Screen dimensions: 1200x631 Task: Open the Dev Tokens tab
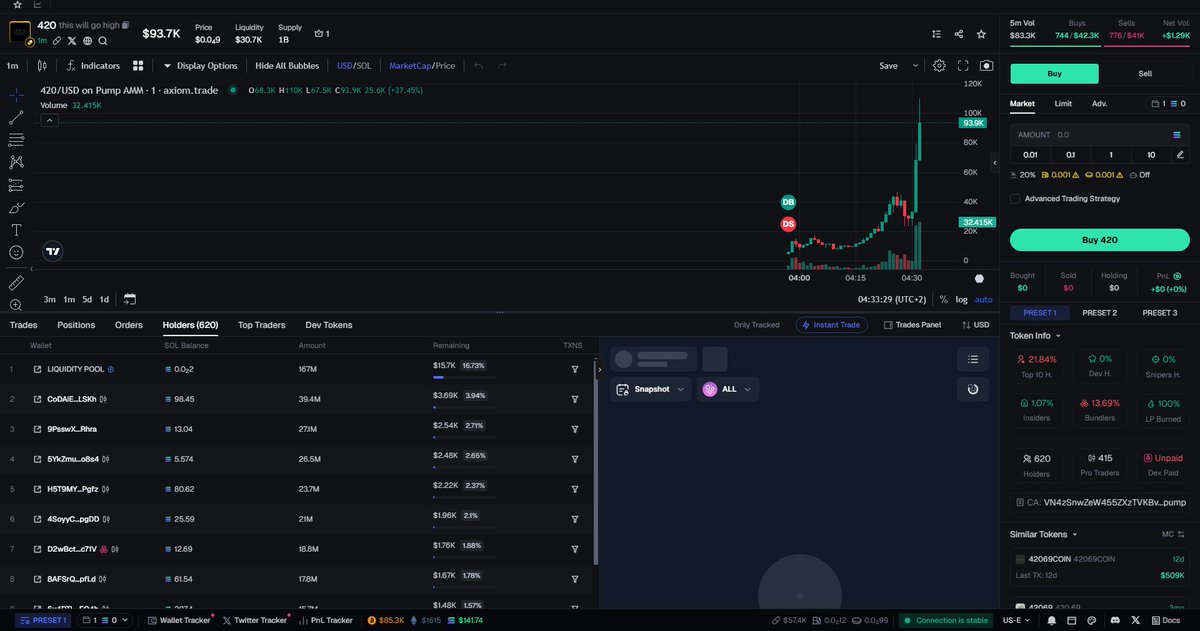pos(329,325)
